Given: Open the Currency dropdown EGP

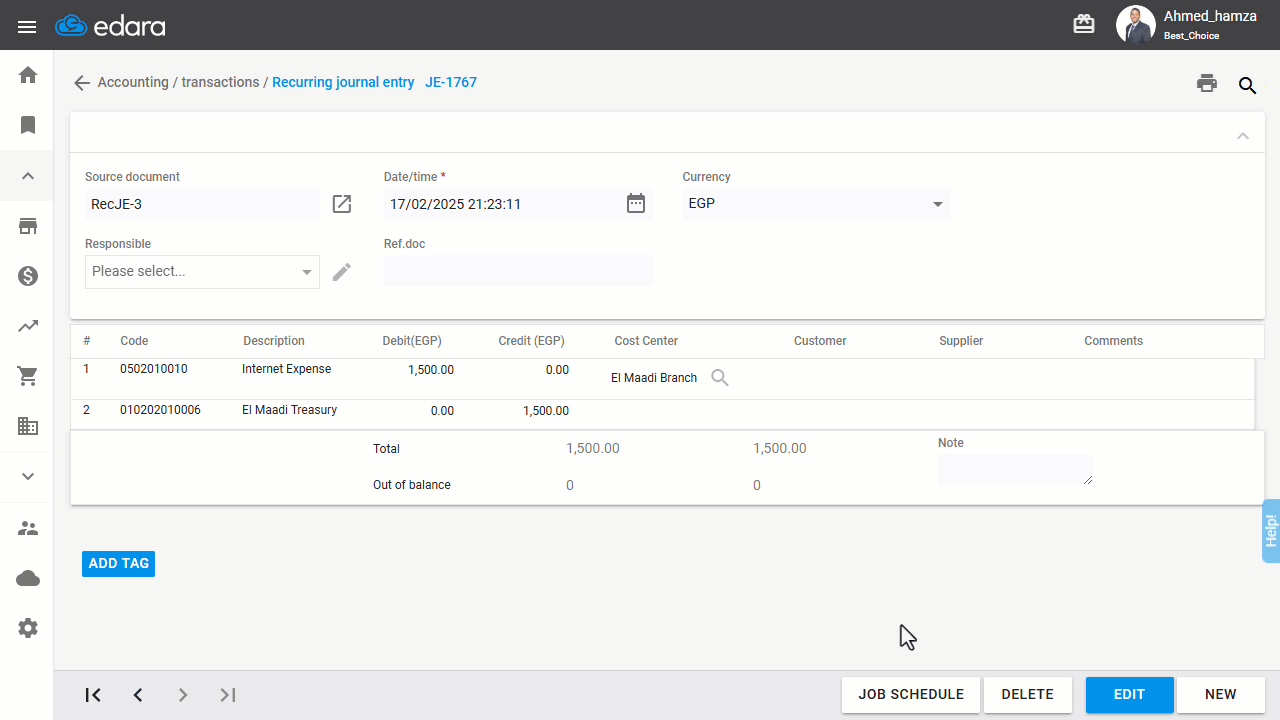Looking at the screenshot, I should (816, 204).
